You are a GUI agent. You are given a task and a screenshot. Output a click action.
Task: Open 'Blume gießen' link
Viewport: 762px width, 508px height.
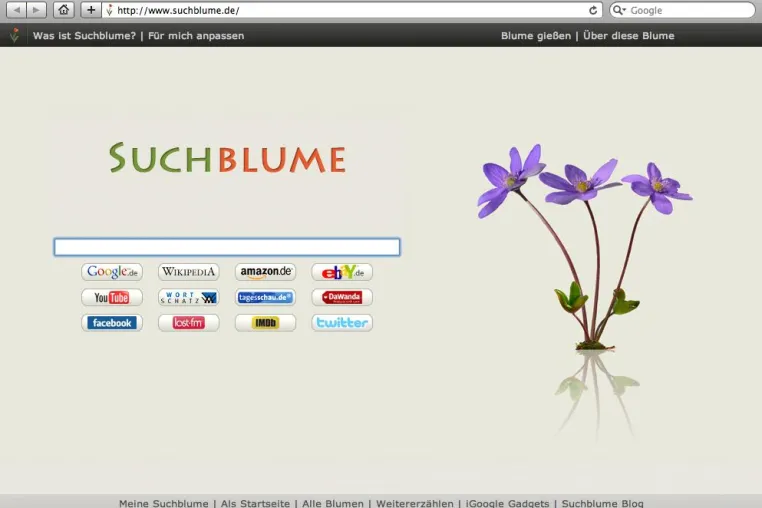coord(536,35)
